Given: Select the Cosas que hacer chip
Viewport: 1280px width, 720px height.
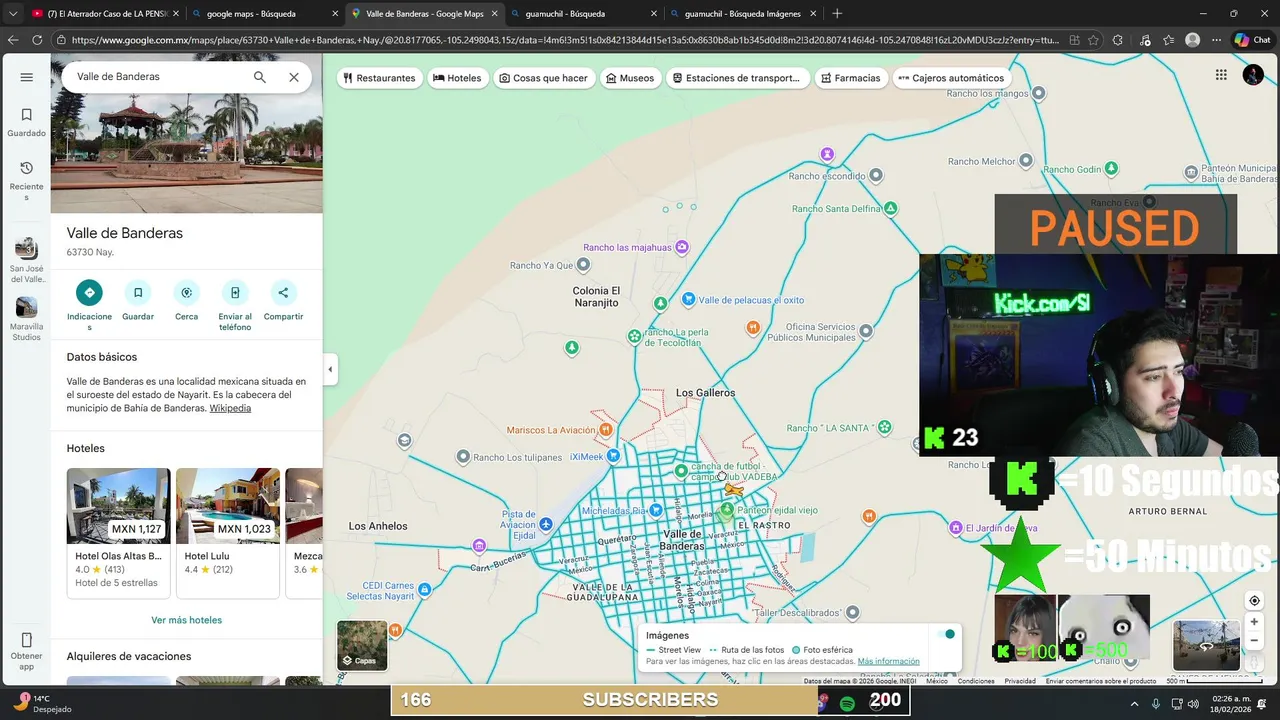Looking at the screenshot, I should (x=543, y=78).
